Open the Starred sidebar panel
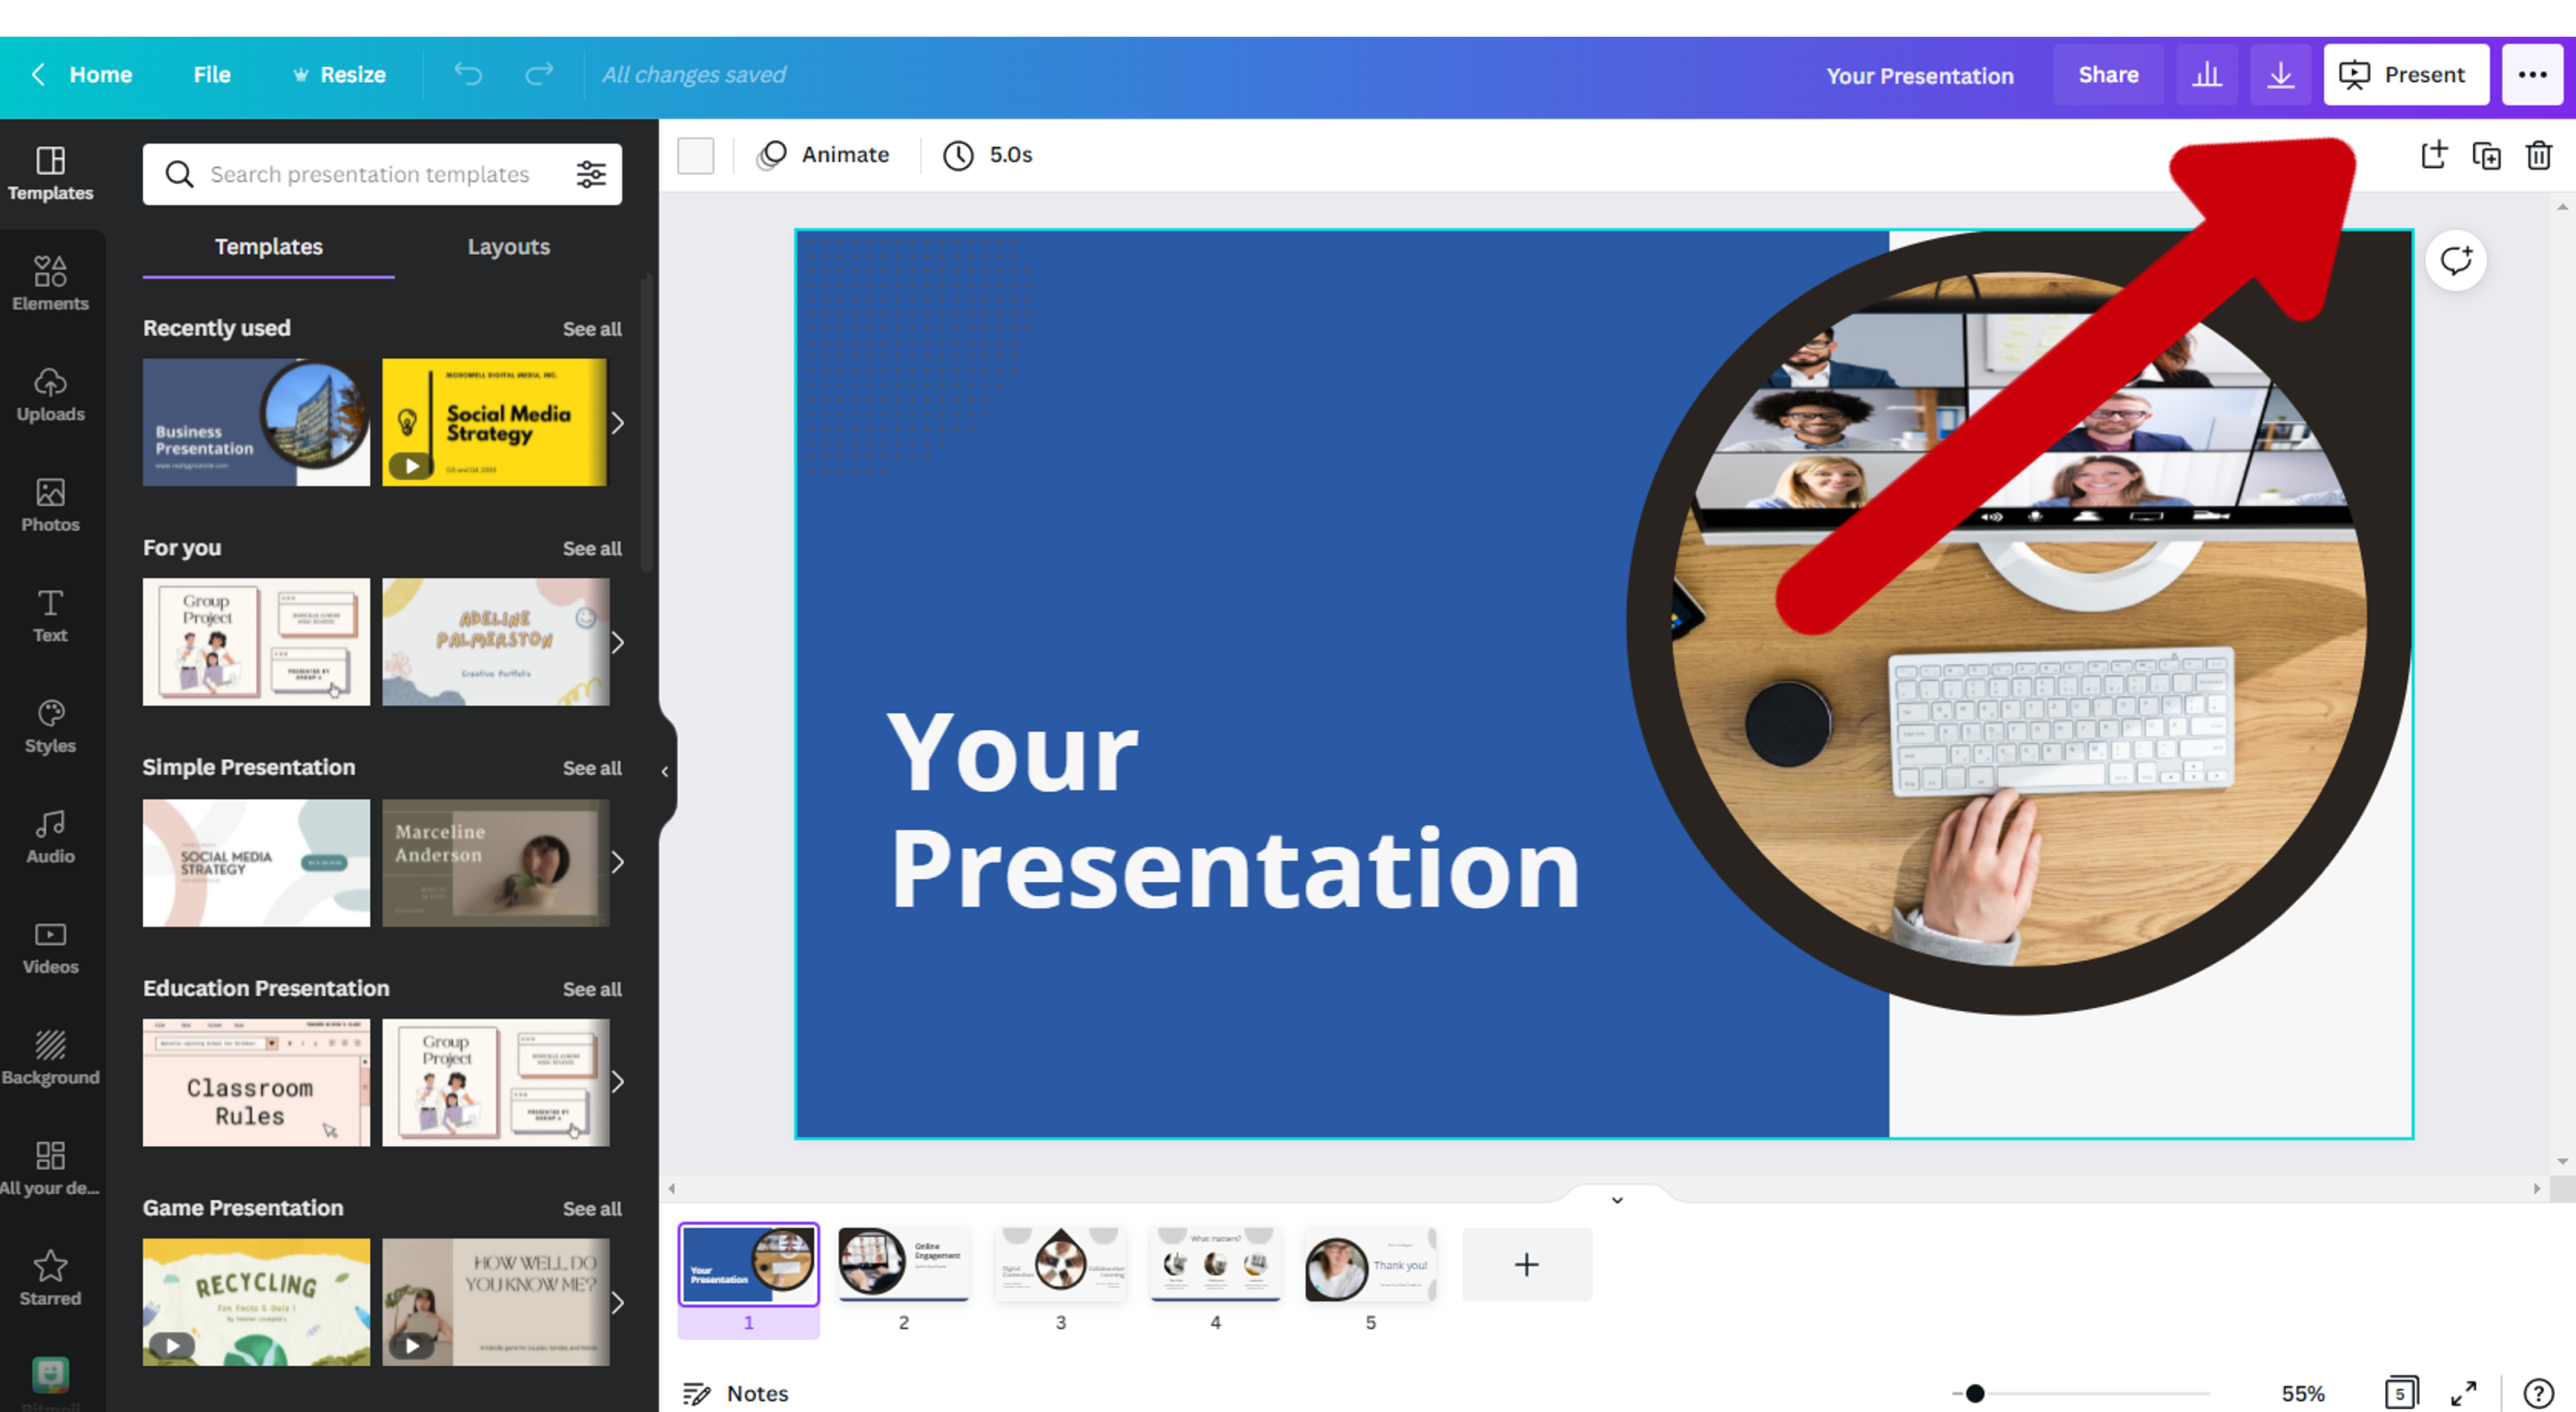The height and width of the screenshot is (1412, 2576). (50, 1279)
